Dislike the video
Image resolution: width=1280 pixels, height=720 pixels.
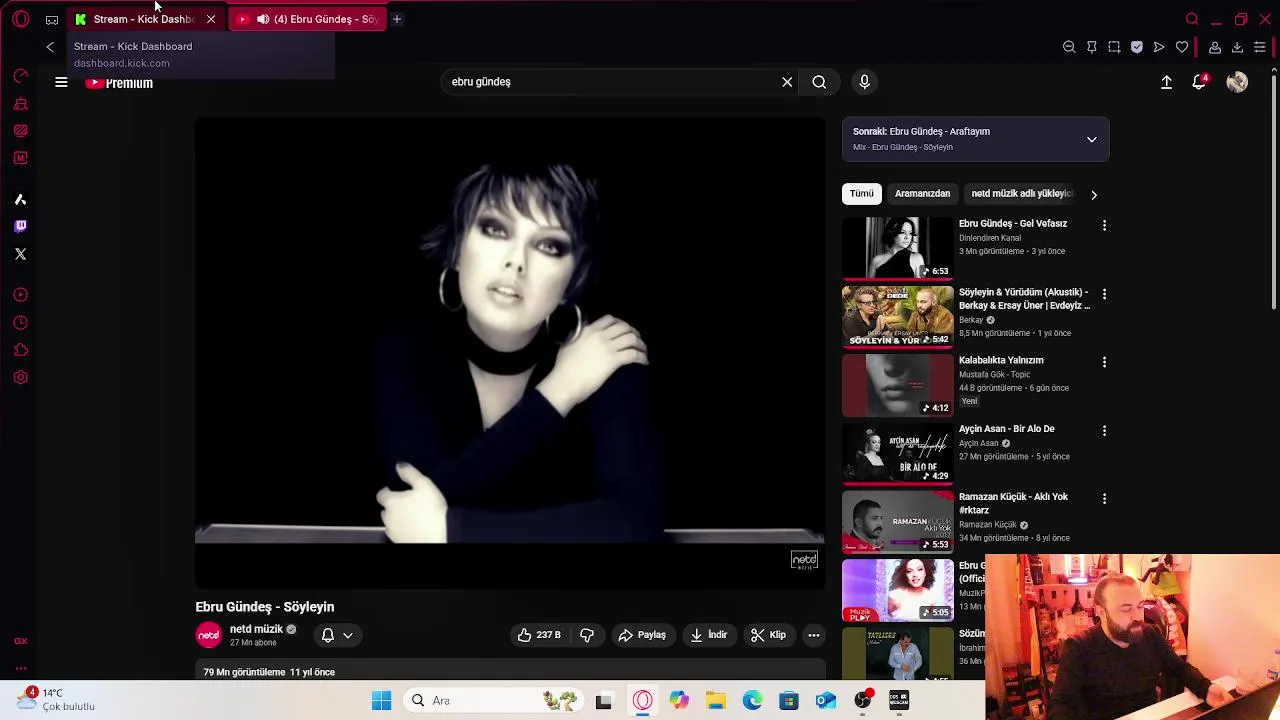pos(587,635)
